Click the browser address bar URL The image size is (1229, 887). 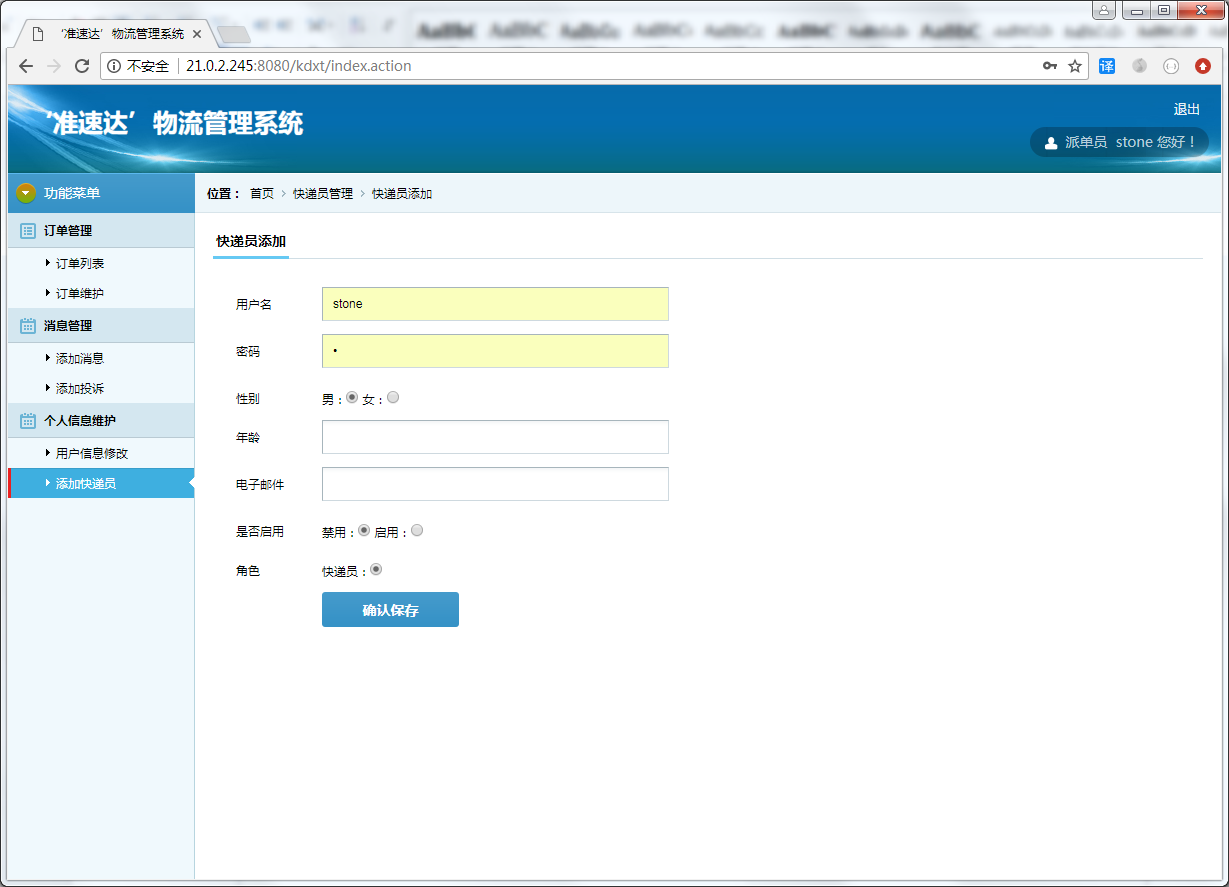(x=299, y=66)
